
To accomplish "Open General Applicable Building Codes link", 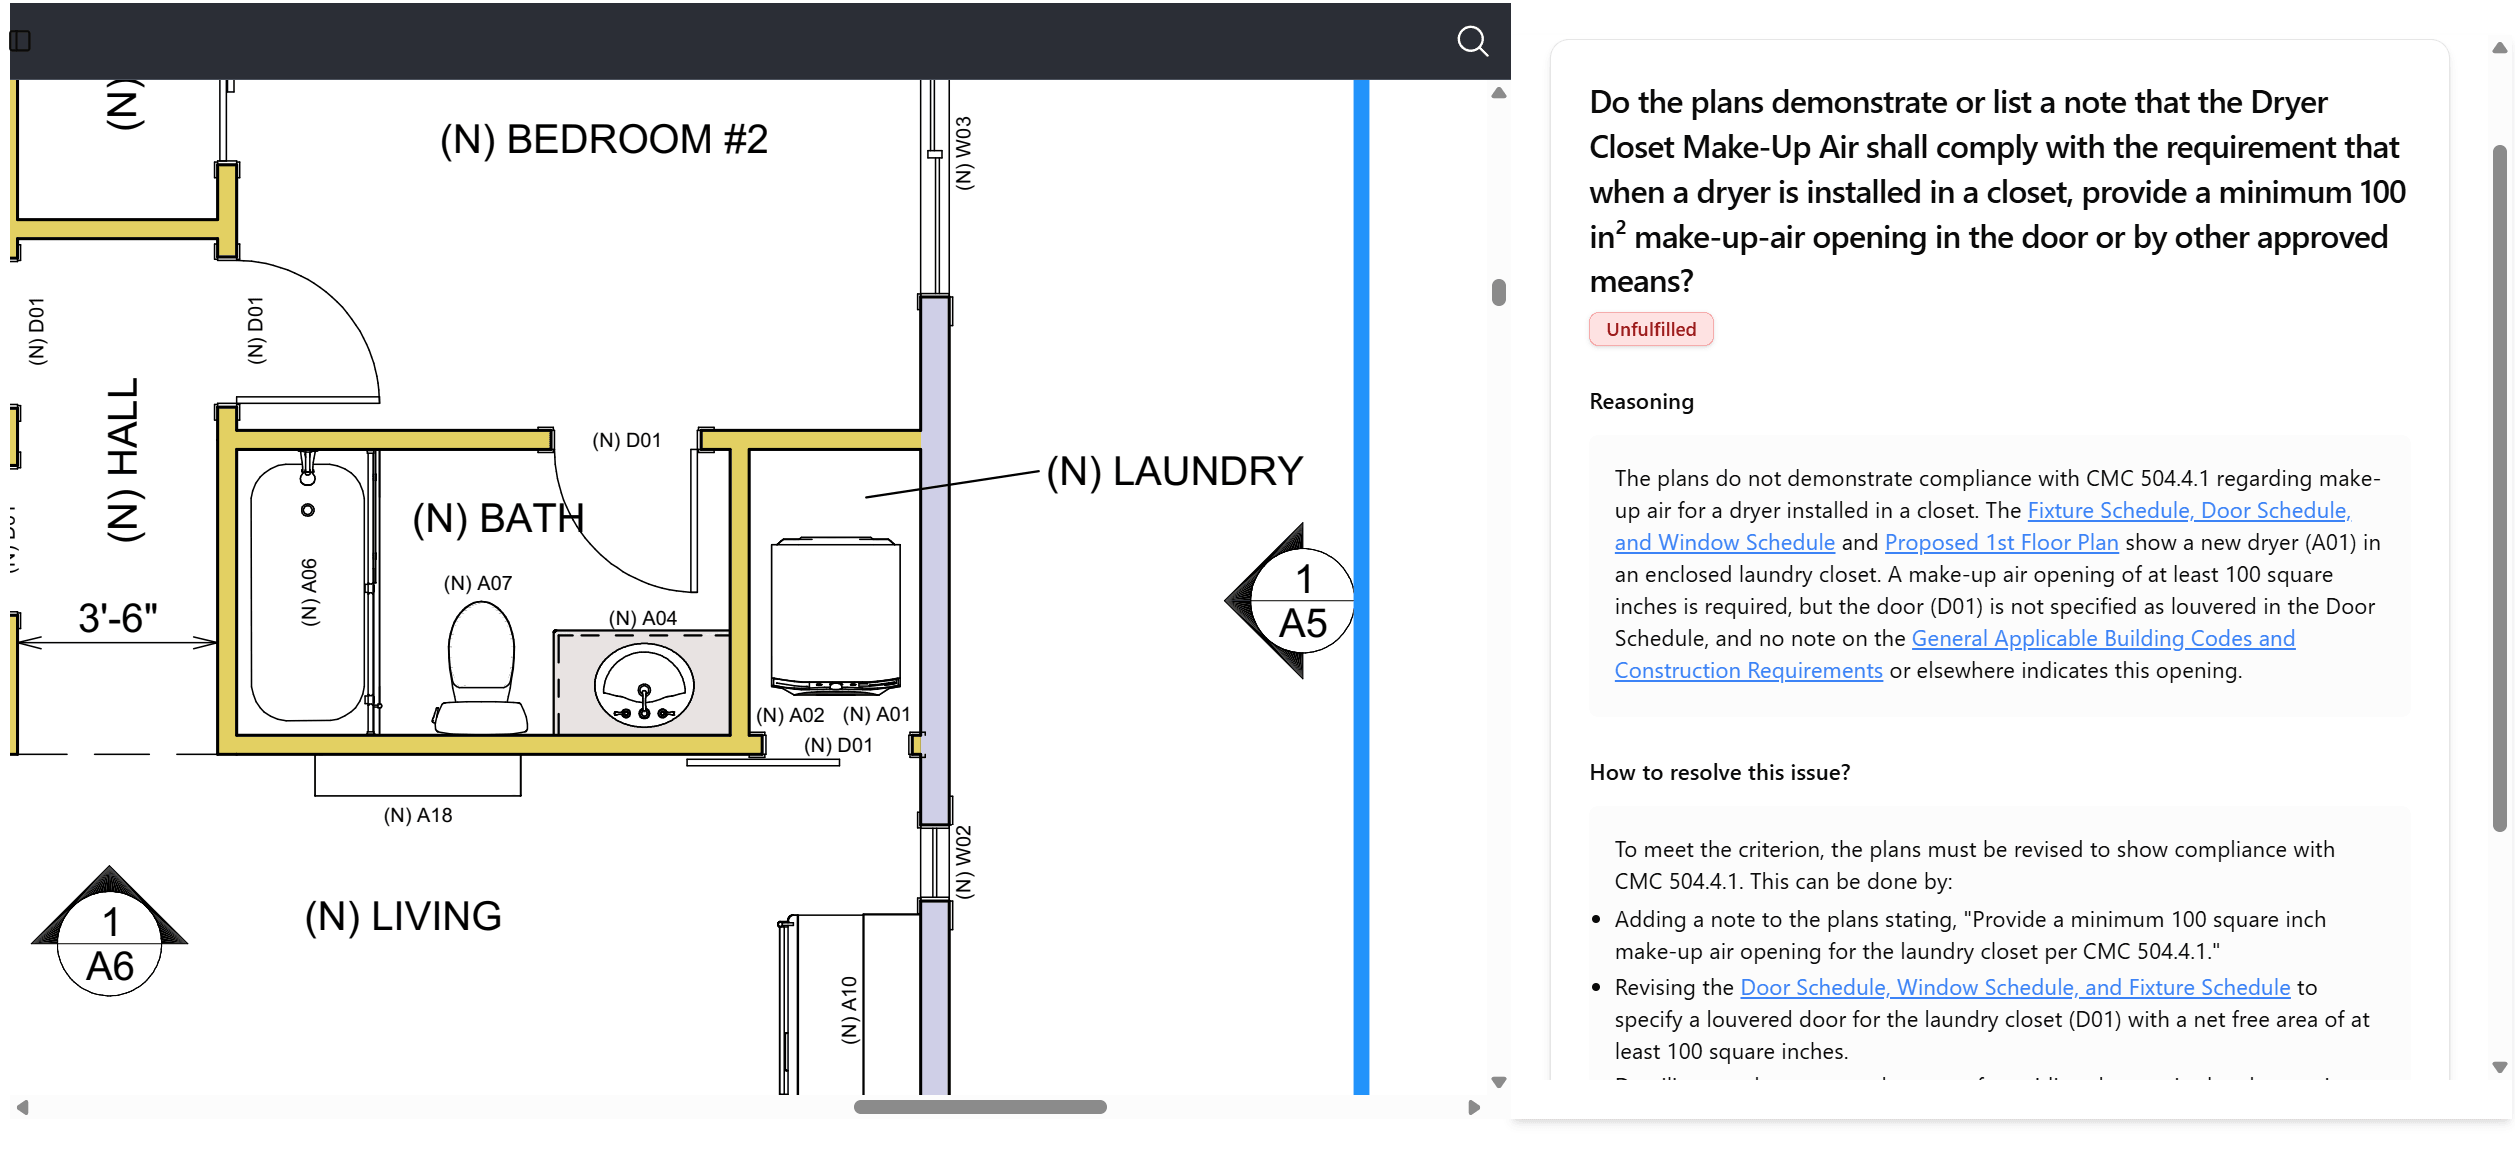I will tap(1955, 654).
